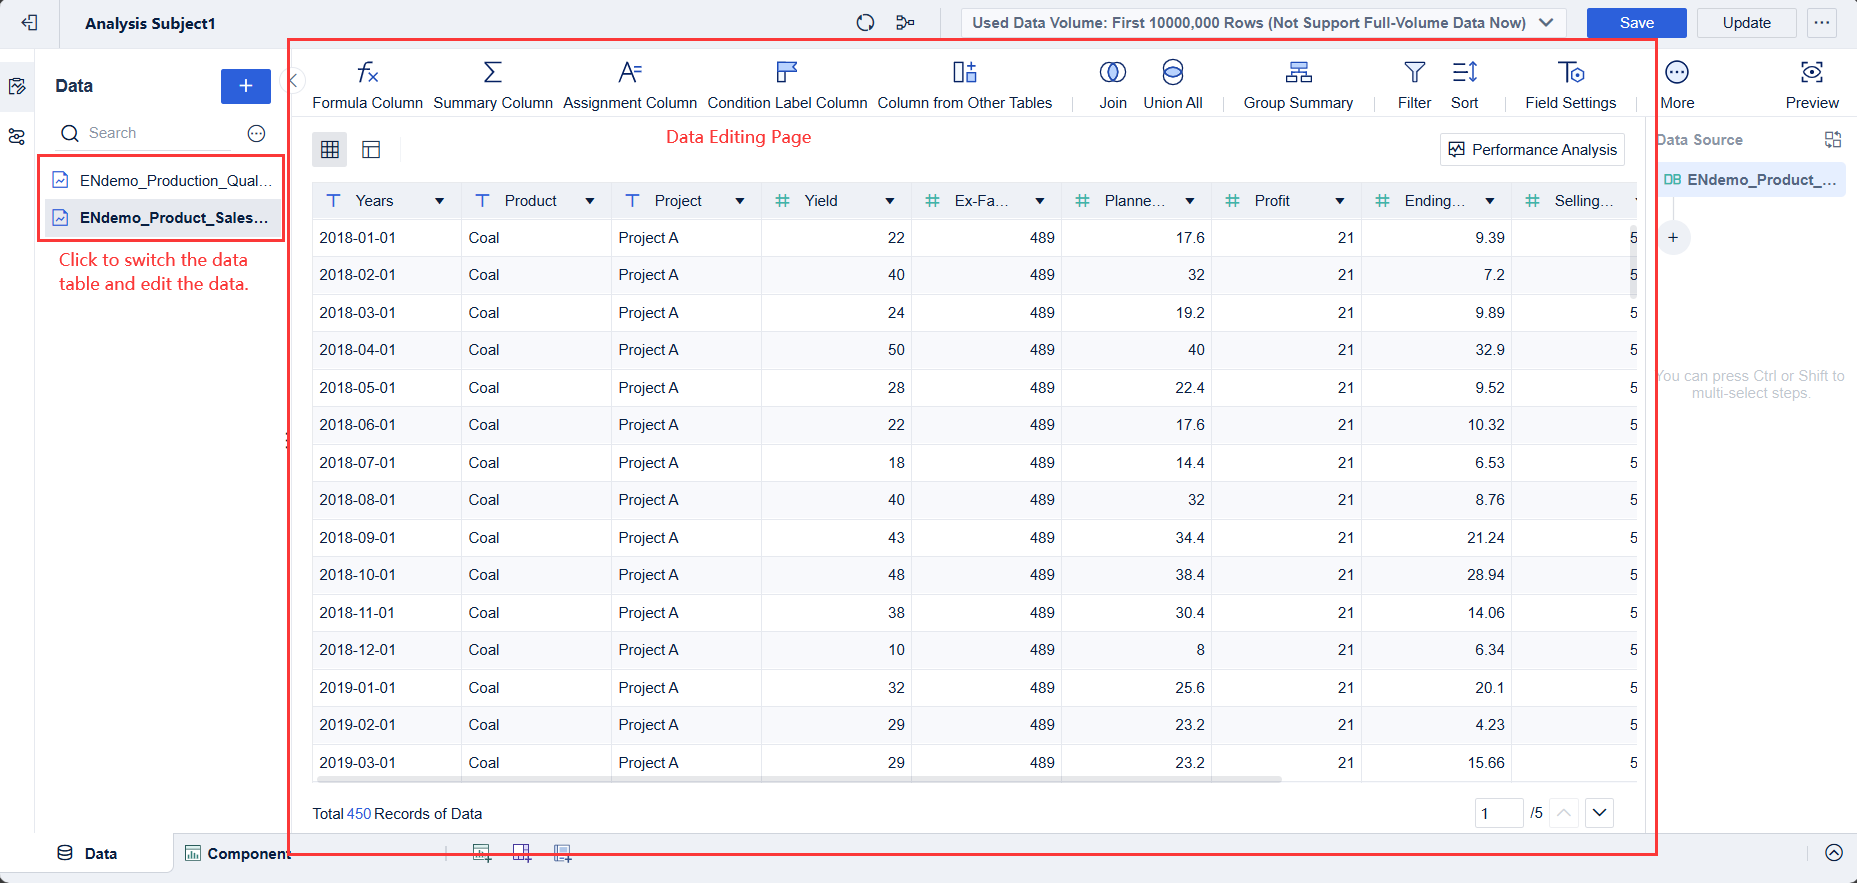Click the exit back icon at top left
This screenshot has width=1857, height=883.
[x=29, y=22]
